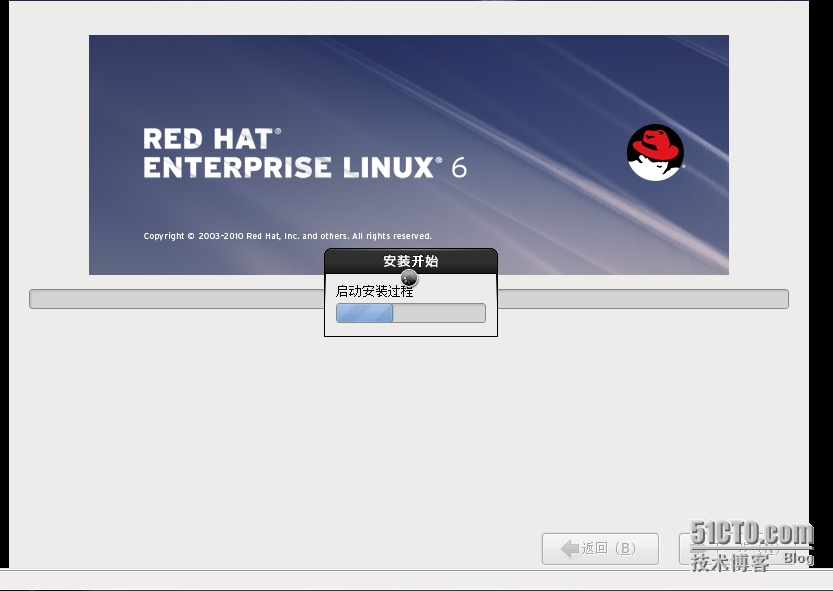Click the 启动安装过程 status text
Viewport: 833px width, 591px height.
[x=375, y=291]
